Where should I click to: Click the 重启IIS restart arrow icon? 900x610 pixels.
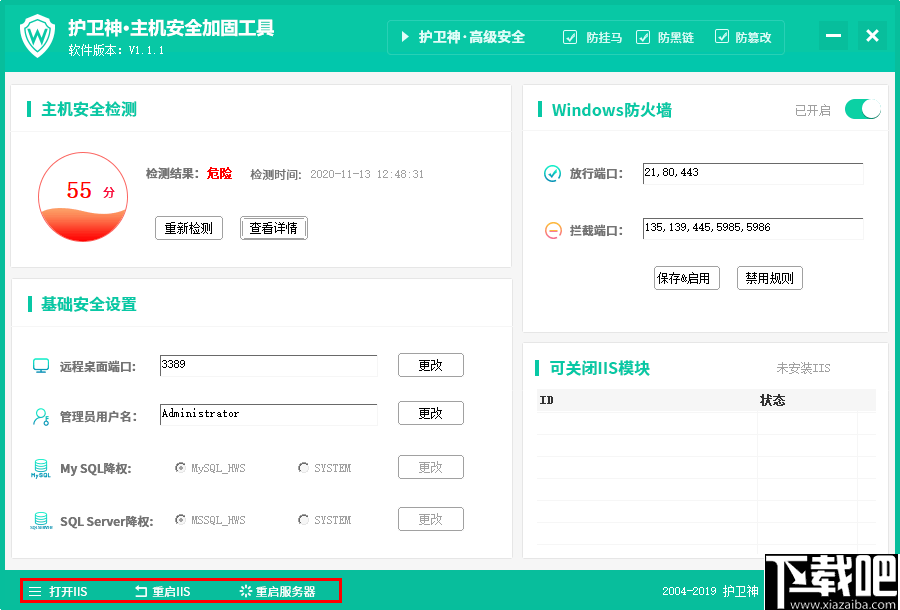point(140,590)
